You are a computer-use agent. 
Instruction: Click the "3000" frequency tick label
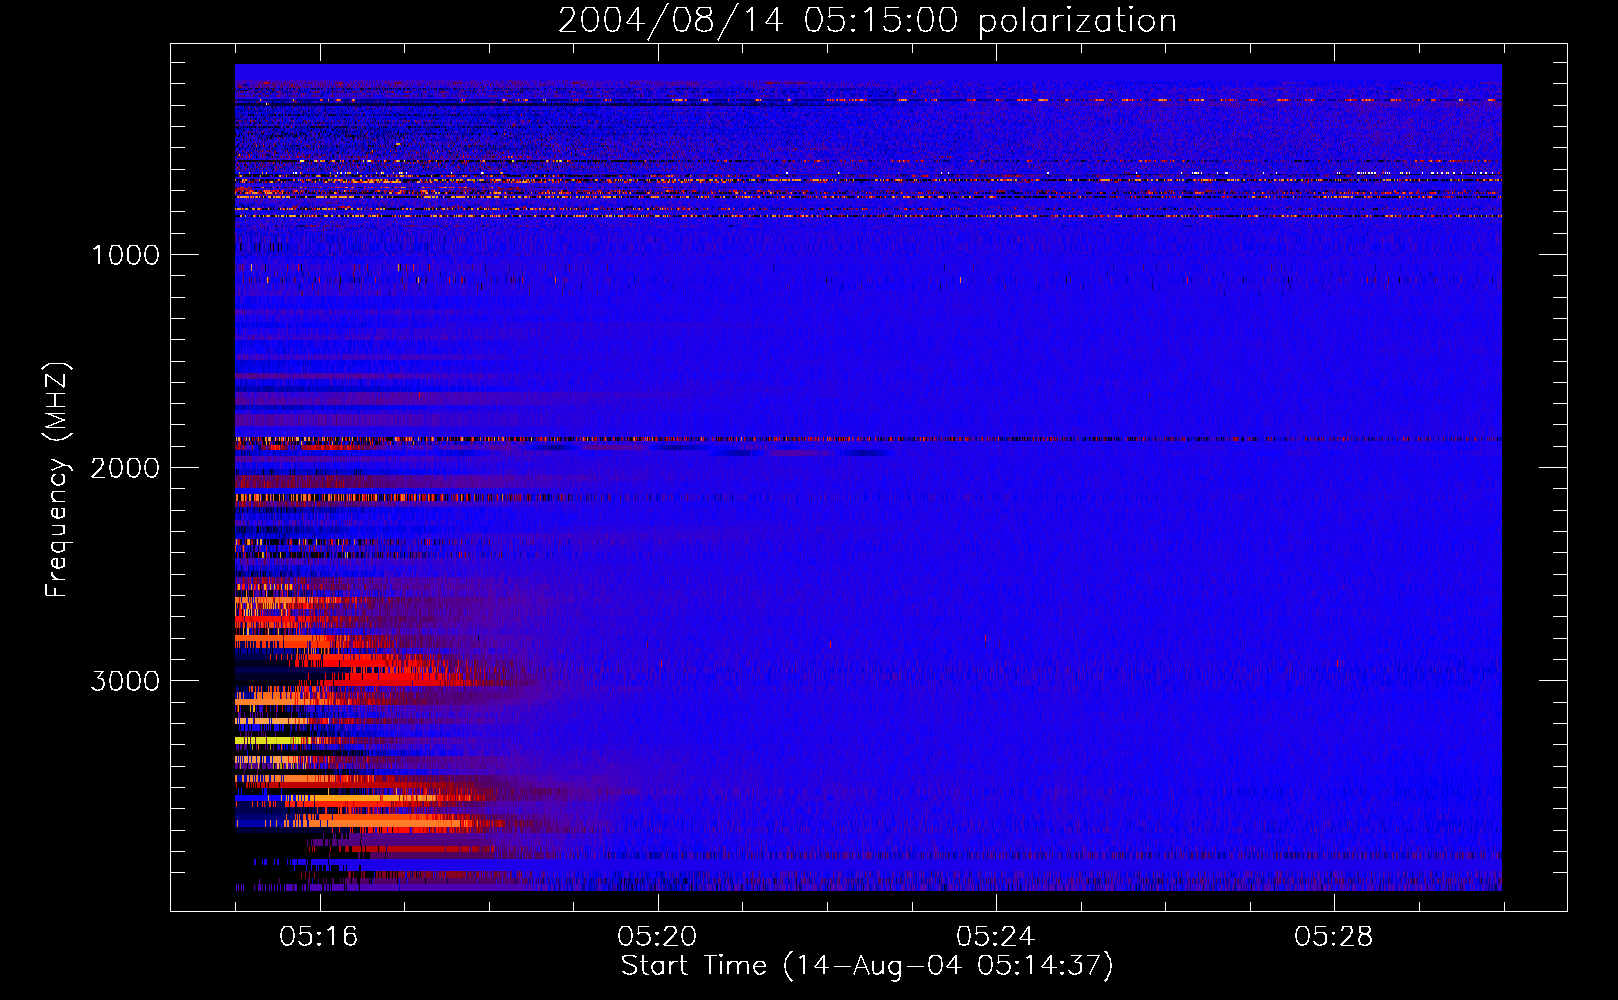[125, 681]
